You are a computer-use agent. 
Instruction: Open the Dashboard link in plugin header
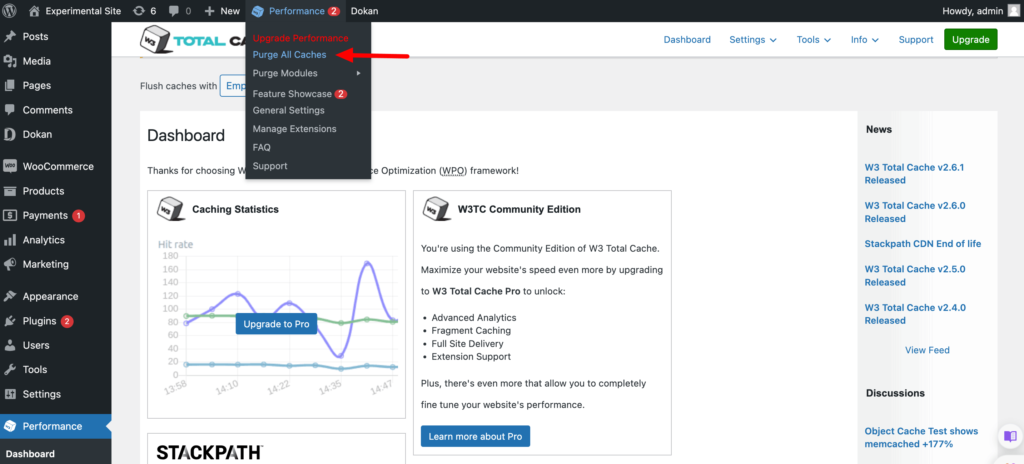pyautogui.click(x=687, y=40)
